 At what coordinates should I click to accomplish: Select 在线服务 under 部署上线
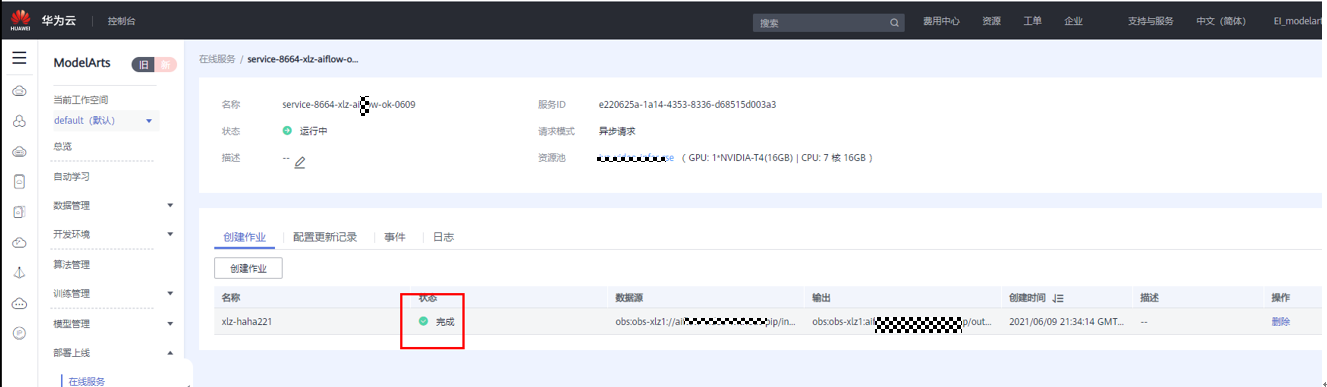tap(87, 381)
